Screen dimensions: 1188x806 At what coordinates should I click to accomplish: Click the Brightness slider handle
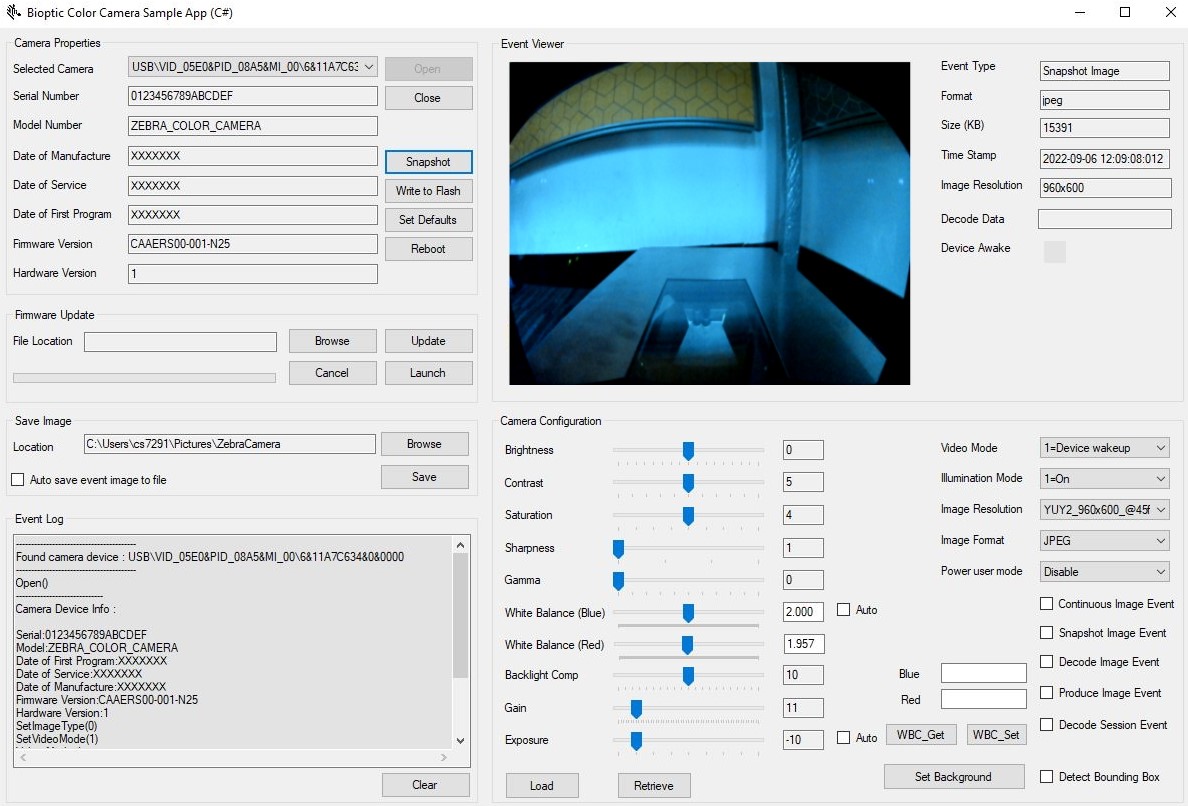point(688,450)
